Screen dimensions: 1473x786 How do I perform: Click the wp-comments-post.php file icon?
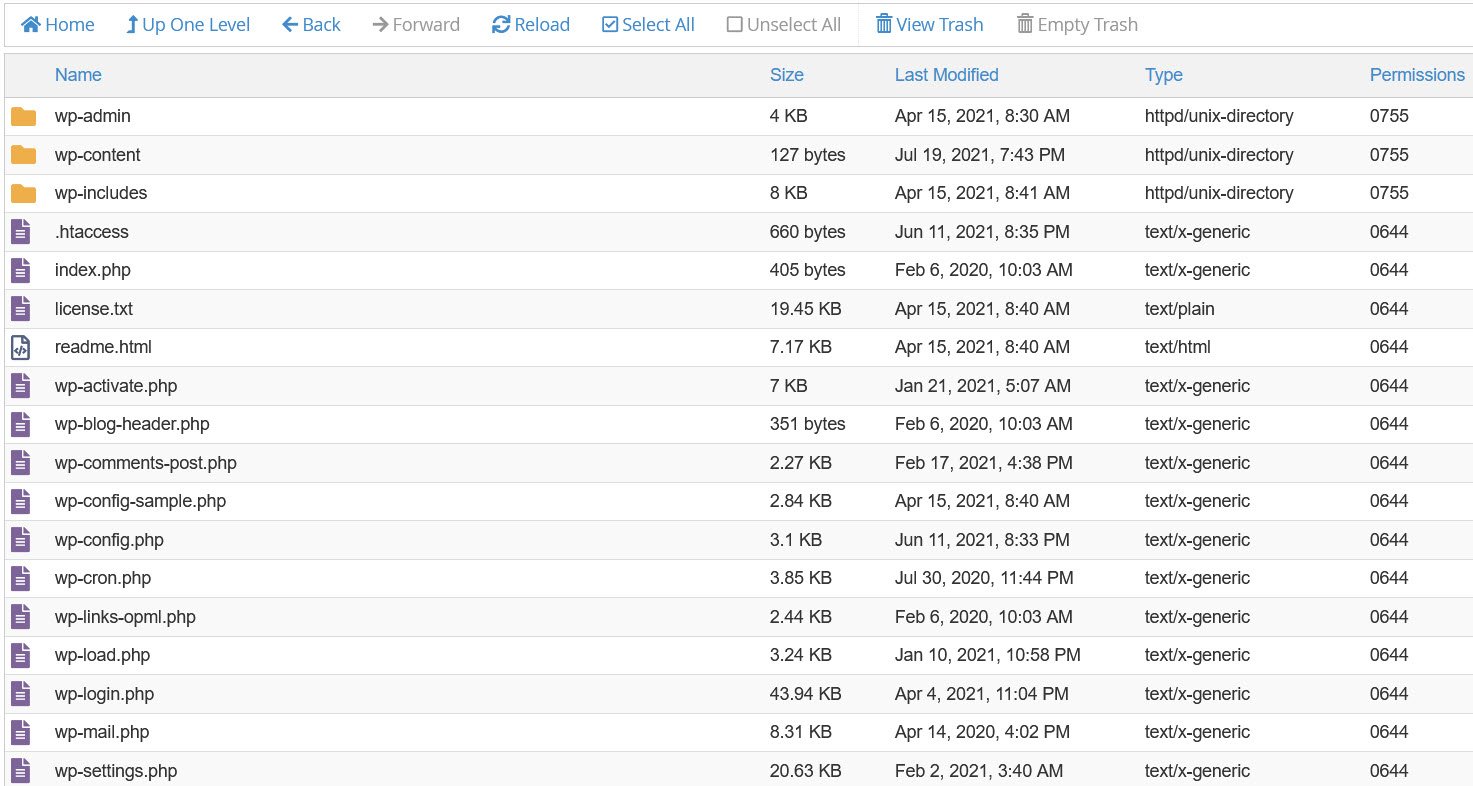click(21, 463)
